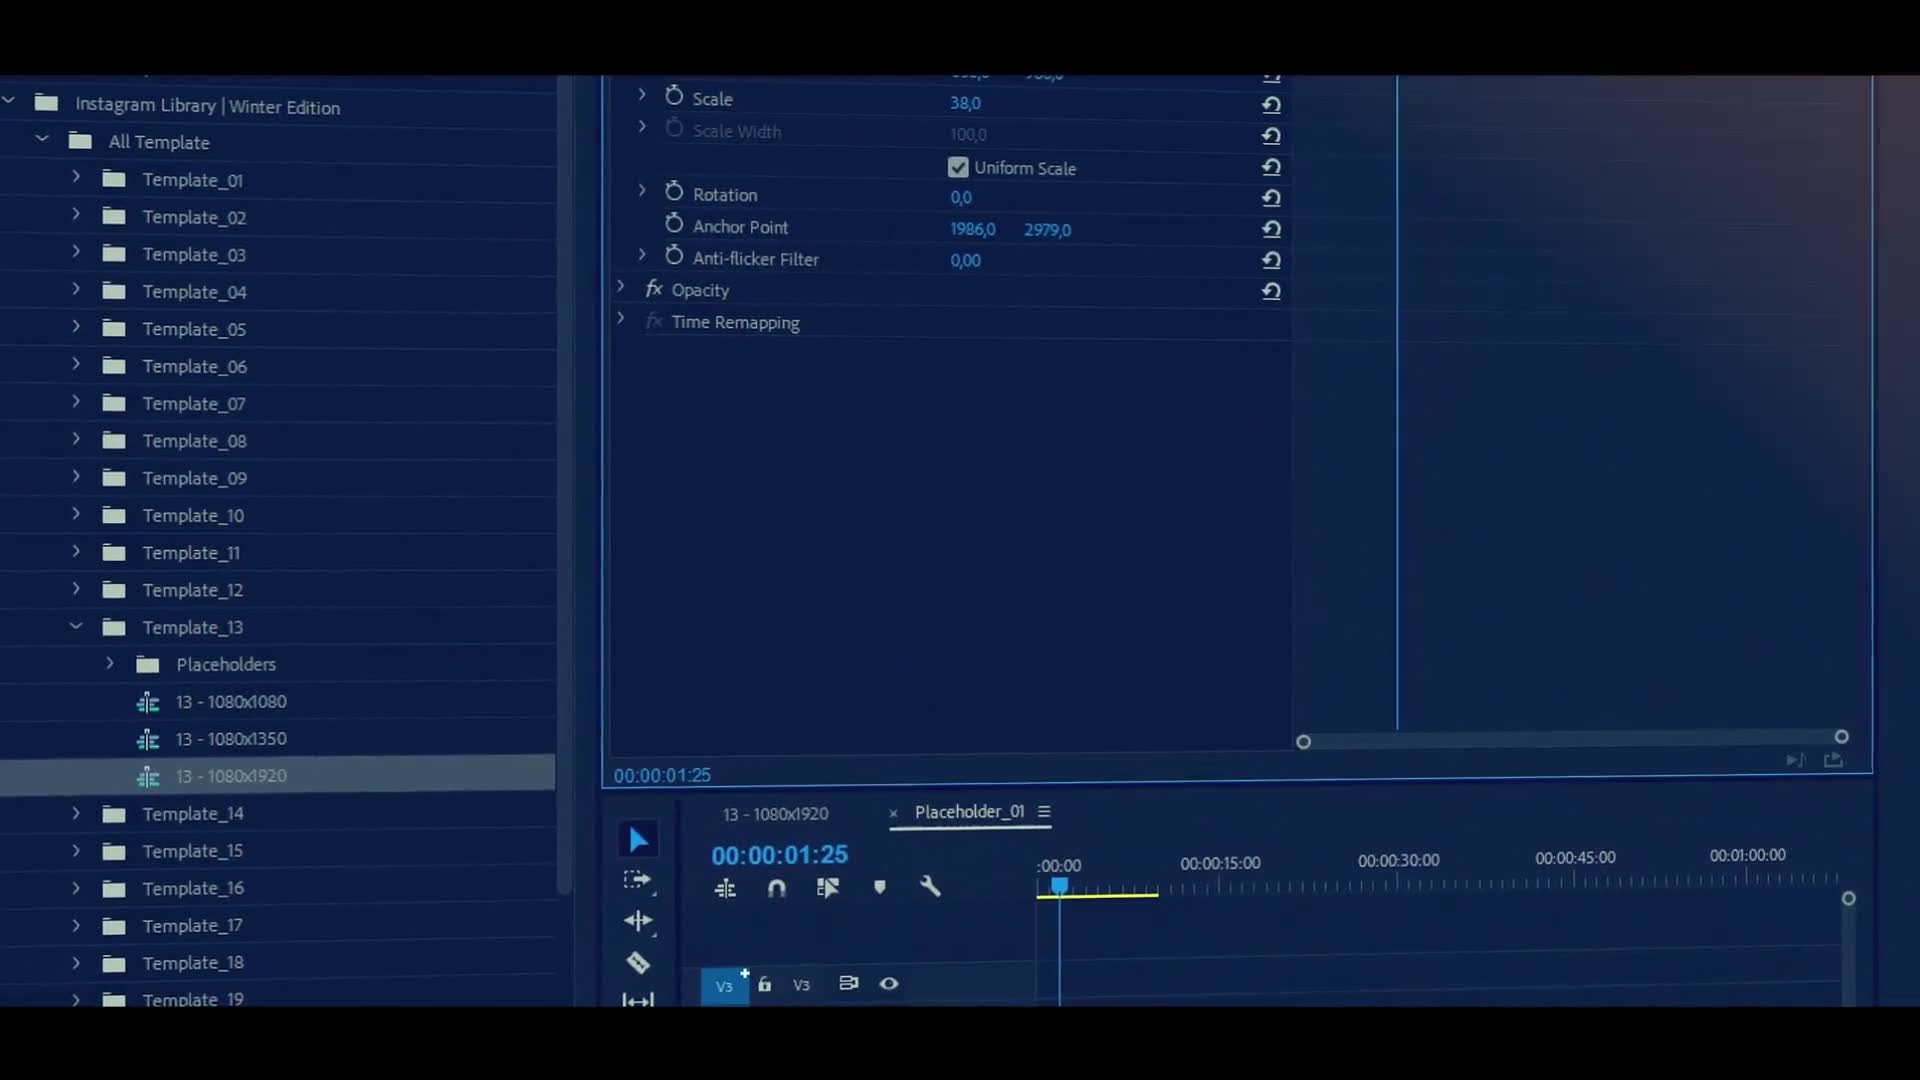The width and height of the screenshot is (1920, 1080).
Task: Edit Anchor Point X value 1986,0
Action: coord(973,230)
